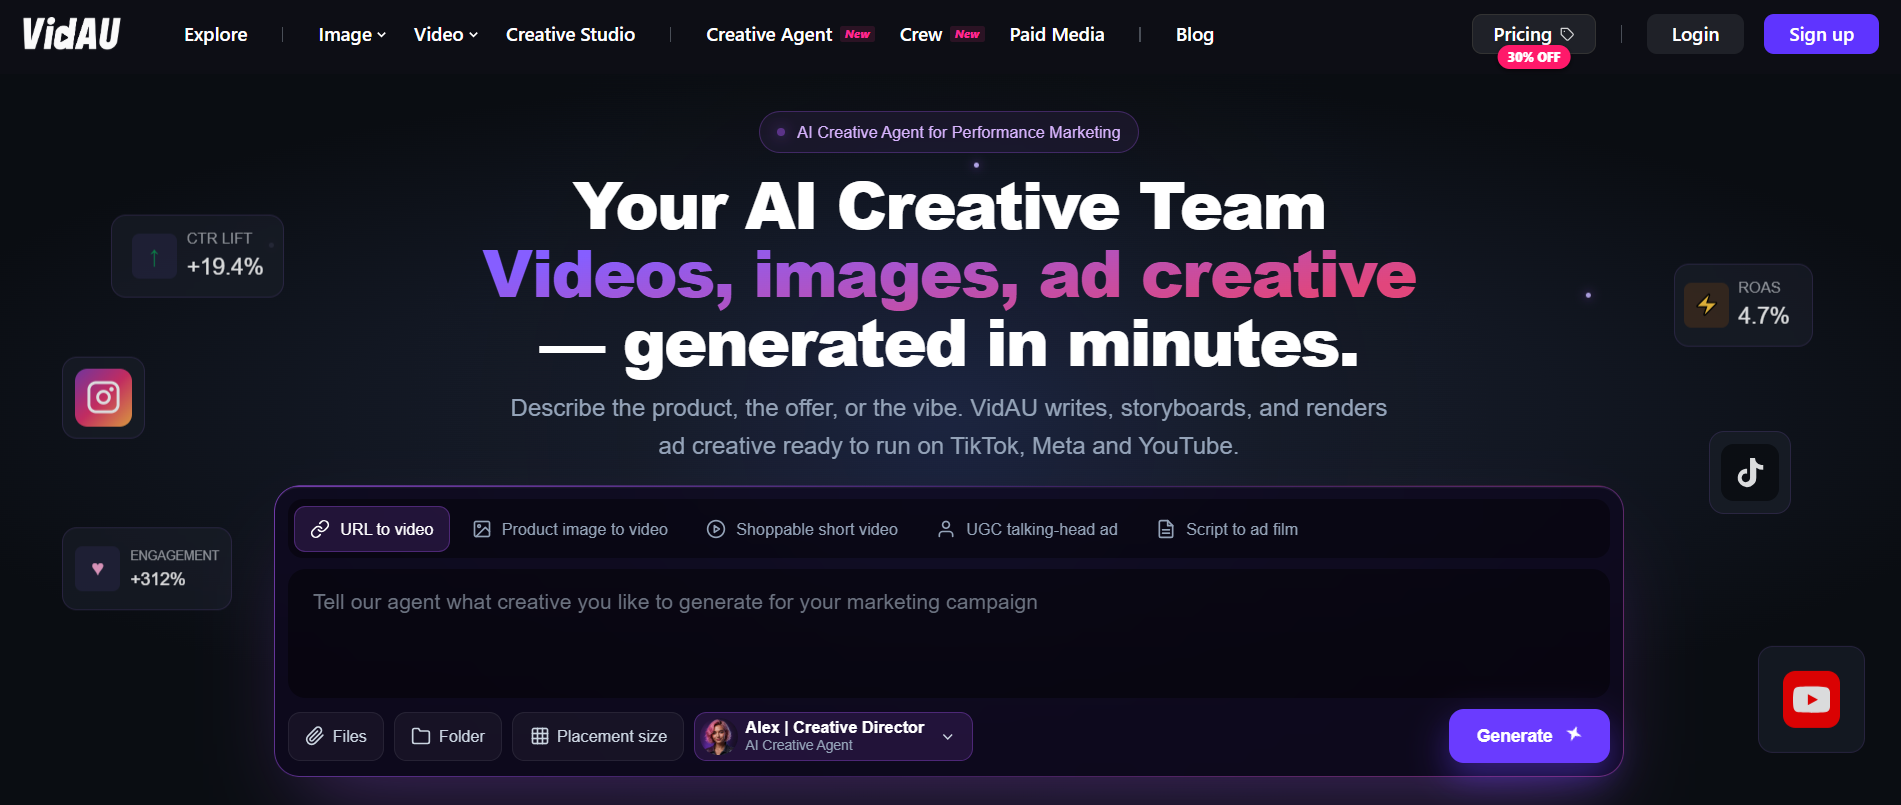
Task: Open the Video dropdown menu
Action: [446, 35]
